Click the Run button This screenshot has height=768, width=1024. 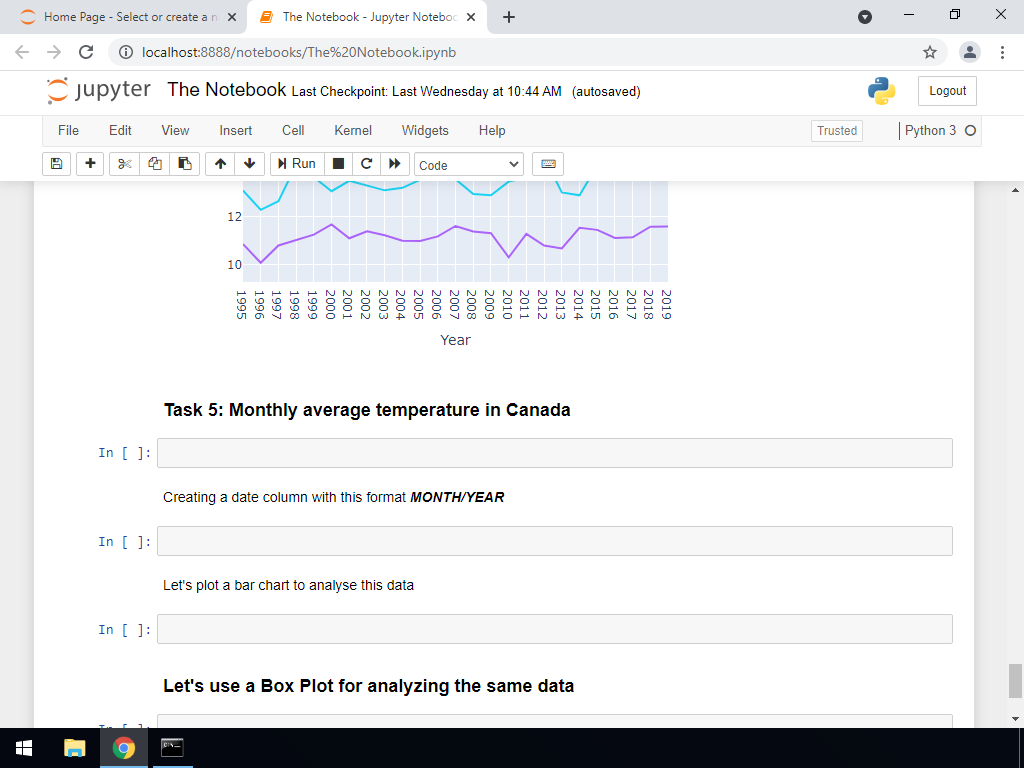[x=297, y=164]
